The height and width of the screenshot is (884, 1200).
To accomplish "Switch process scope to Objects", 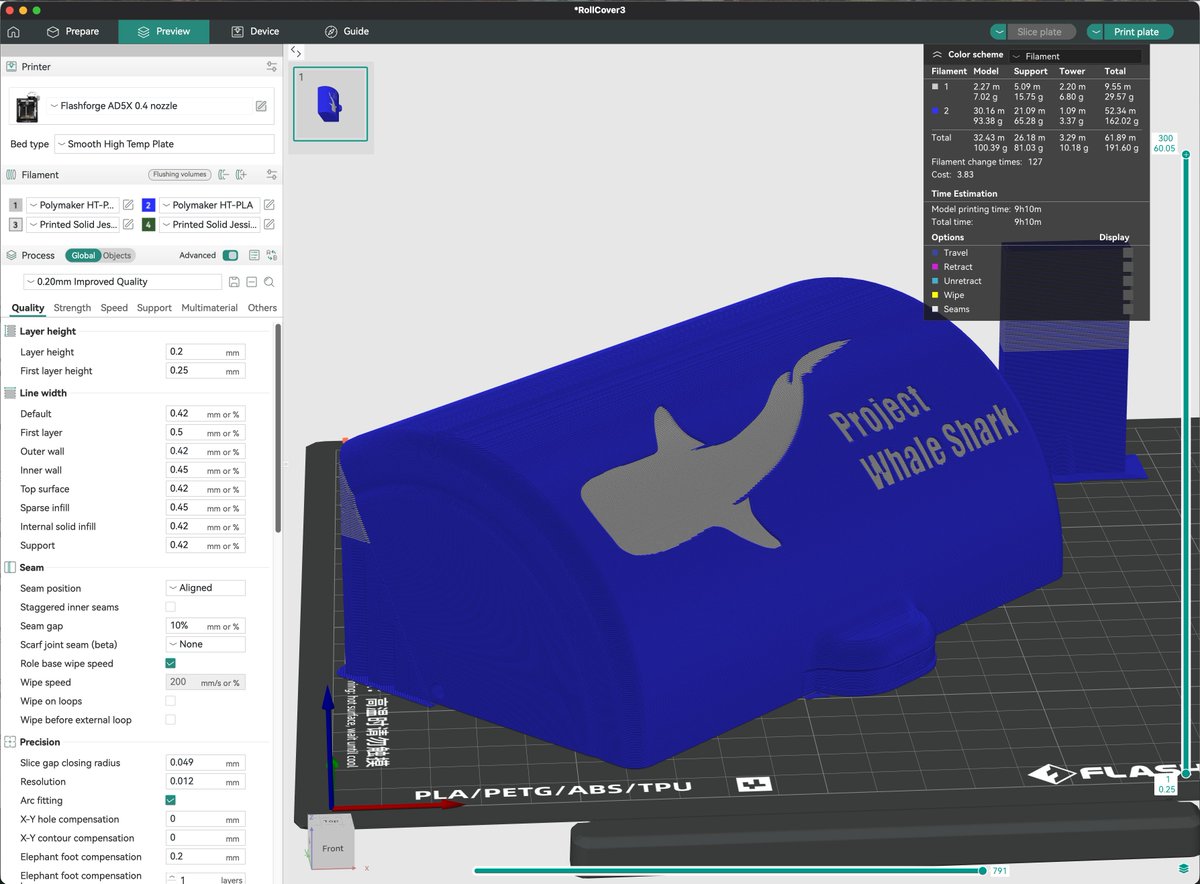I will (117, 255).
